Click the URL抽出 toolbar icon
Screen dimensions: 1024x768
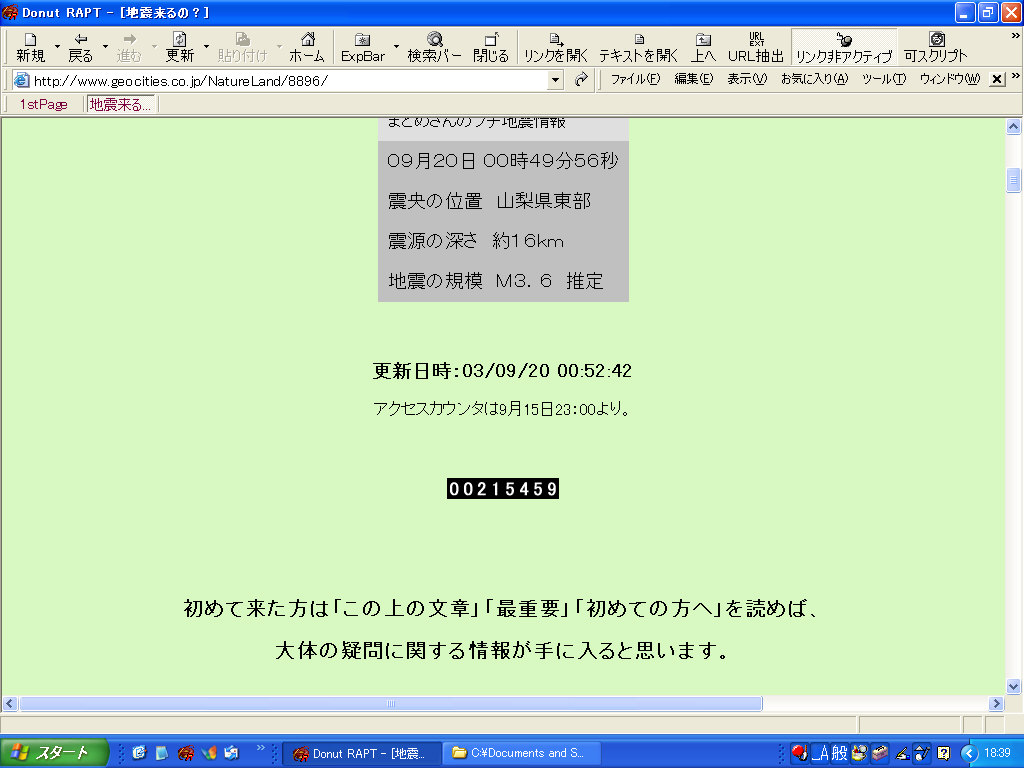[x=756, y=47]
